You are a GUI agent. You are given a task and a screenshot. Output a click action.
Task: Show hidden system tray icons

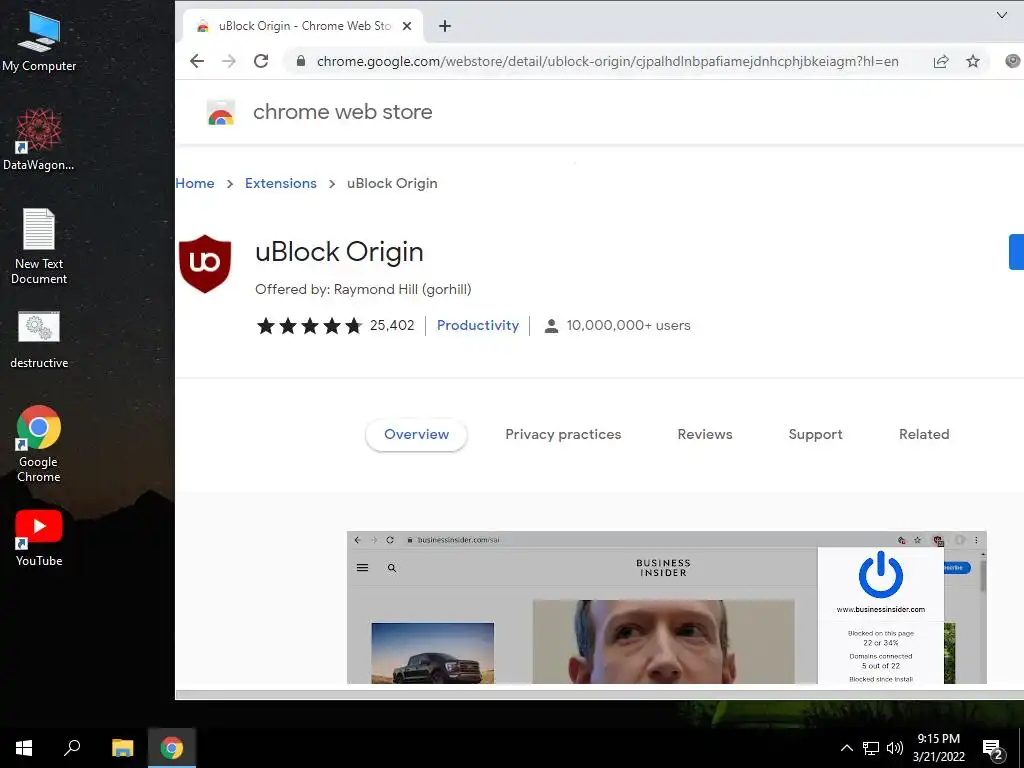[846, 748]
